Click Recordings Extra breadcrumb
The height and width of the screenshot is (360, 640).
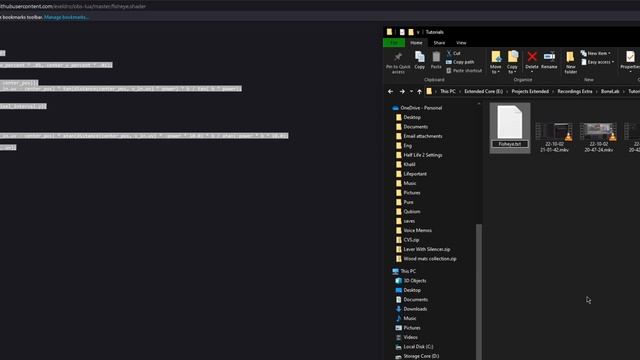[x=575, y=91]
